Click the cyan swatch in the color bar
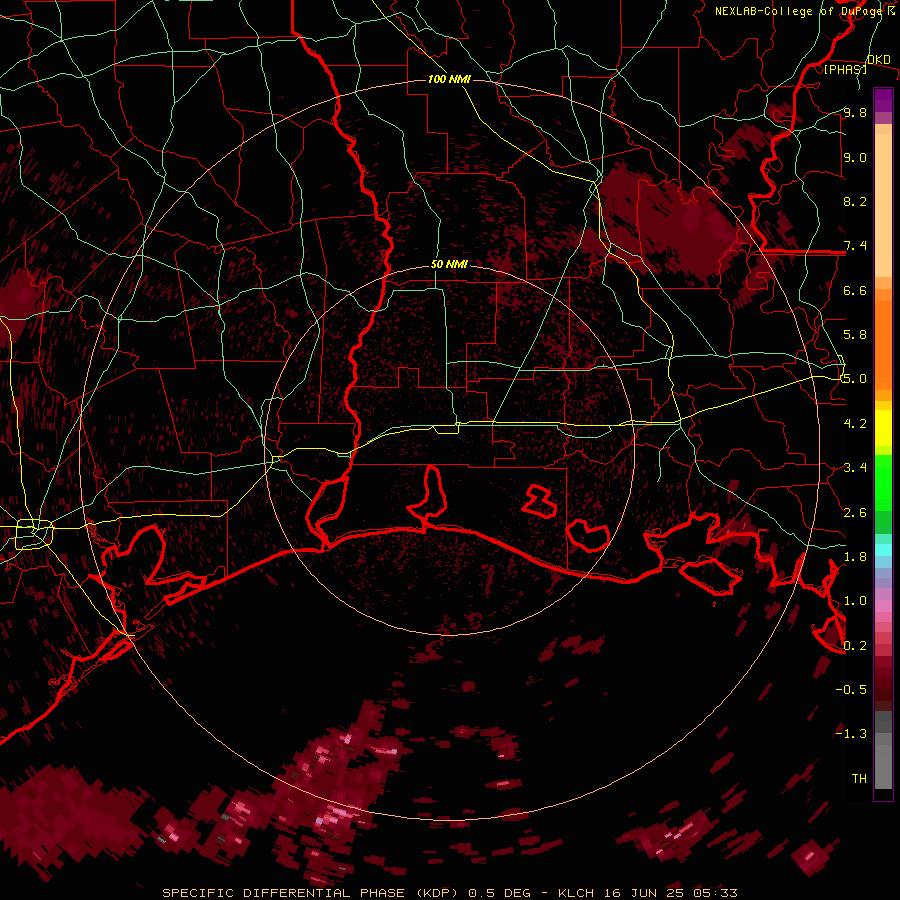The image size is (900, 900). tap(883, 549)
